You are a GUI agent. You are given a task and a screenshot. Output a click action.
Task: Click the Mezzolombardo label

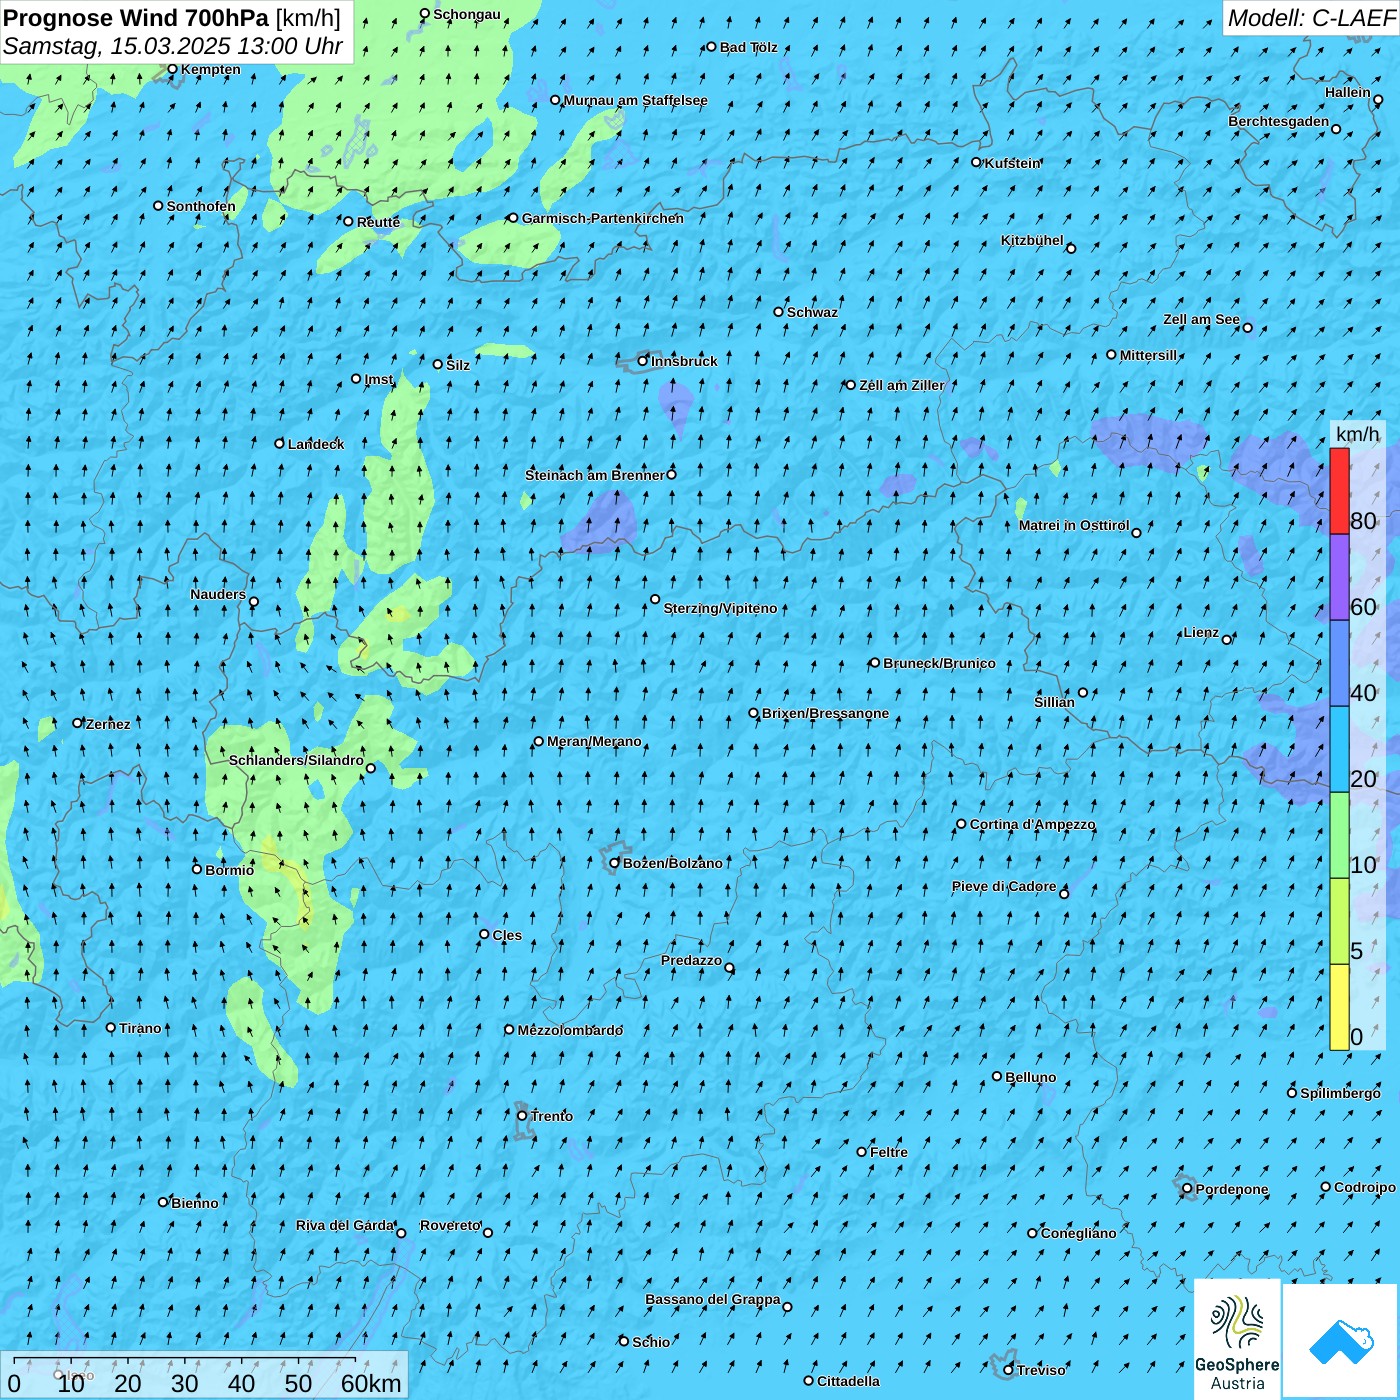pyautogui.click(x=570, y=1030)
